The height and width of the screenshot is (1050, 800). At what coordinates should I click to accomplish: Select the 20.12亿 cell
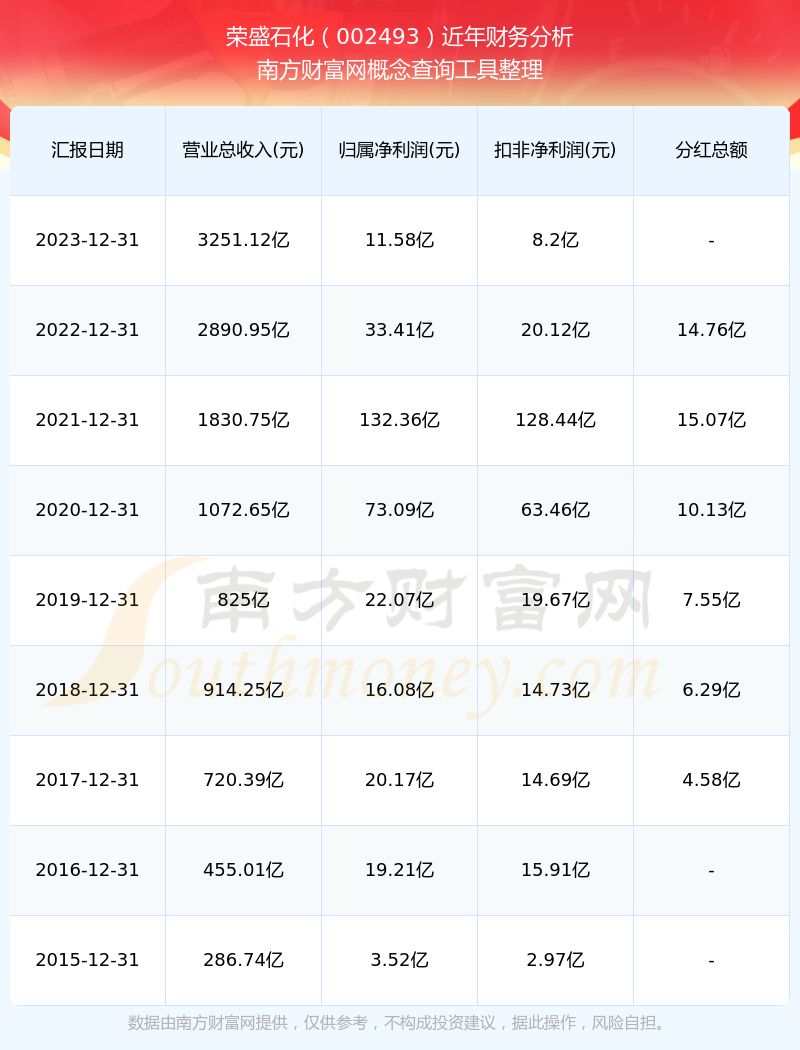(x=556, y=330)
